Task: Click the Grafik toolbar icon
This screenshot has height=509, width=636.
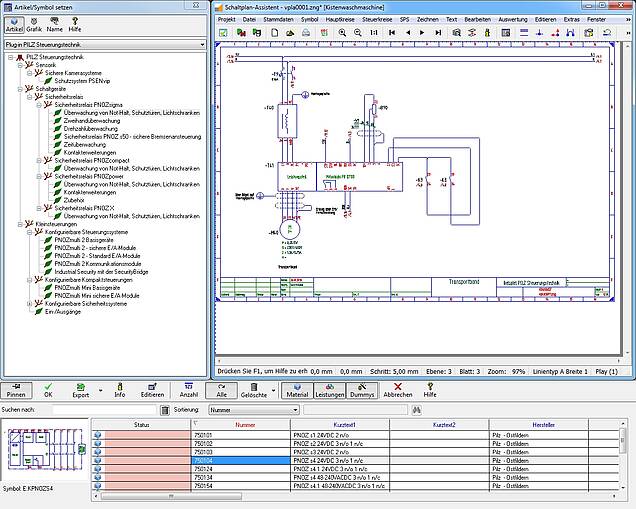Action: pyautogui.click(x=33, y=22)
